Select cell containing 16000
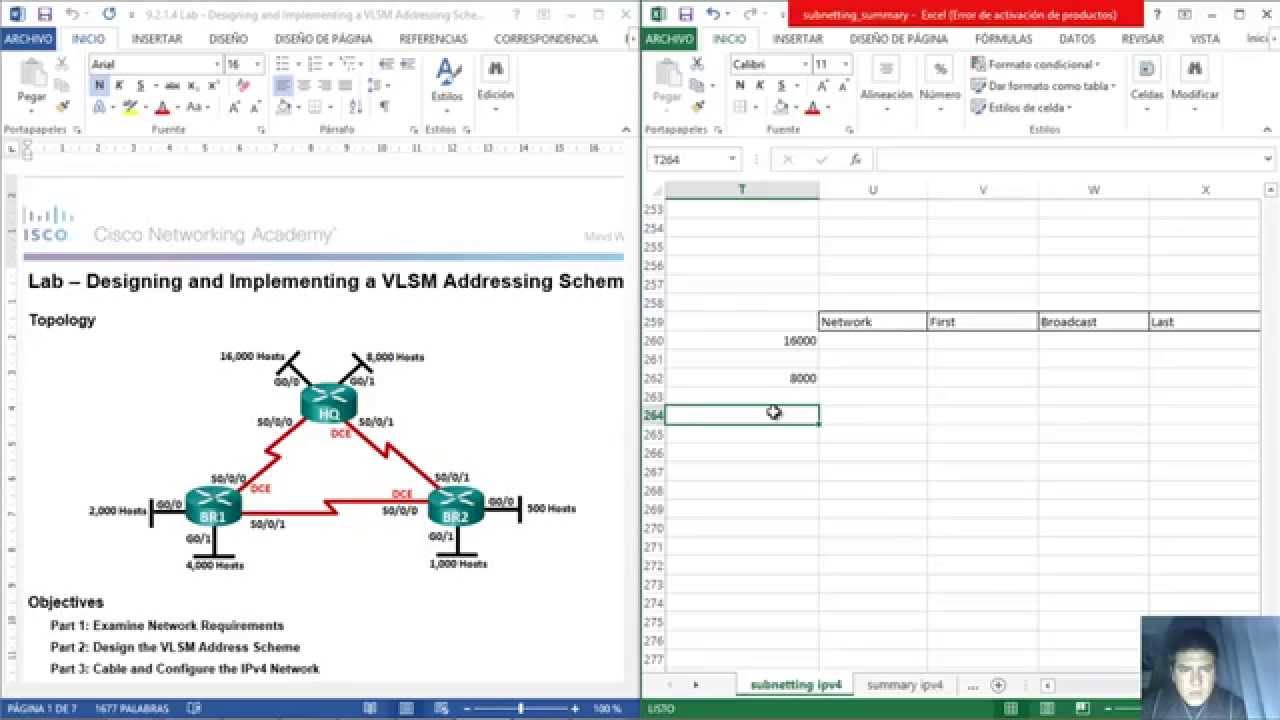Viewport: 1280px width, 720px height. pyautogui.click(x=742, y=341)
